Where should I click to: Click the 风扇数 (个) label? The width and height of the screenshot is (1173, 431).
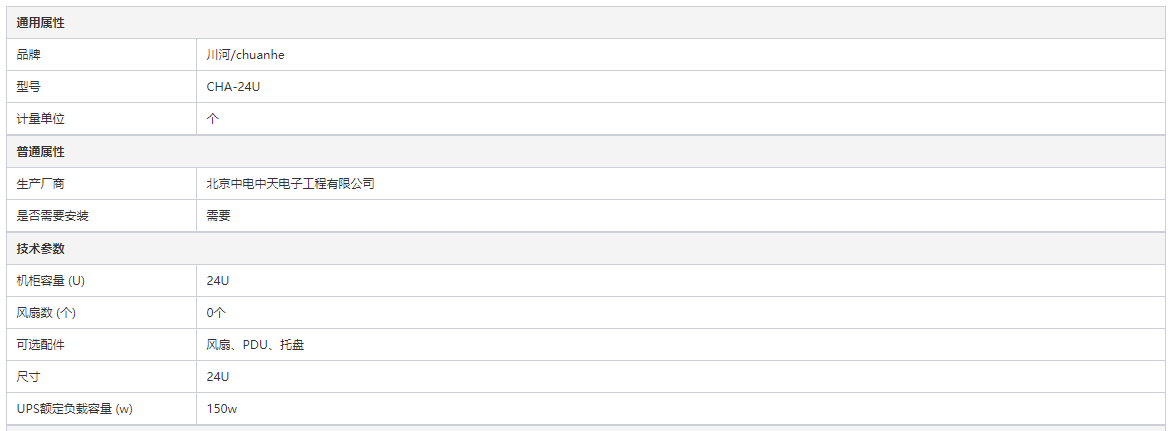pyautogui.click(x=46, y=313)
